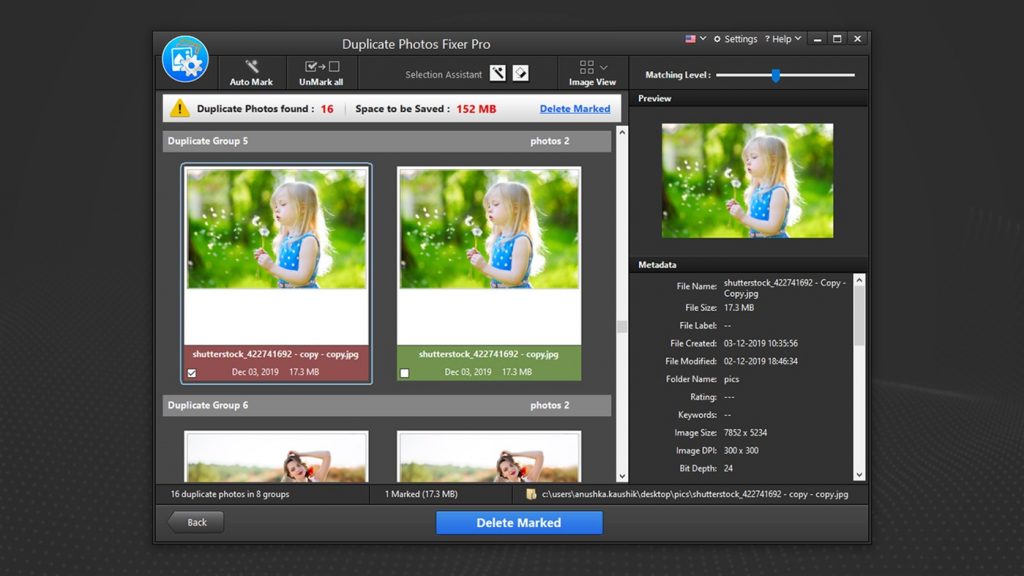Open the Help dropdown menu

(x=782, y=39)
